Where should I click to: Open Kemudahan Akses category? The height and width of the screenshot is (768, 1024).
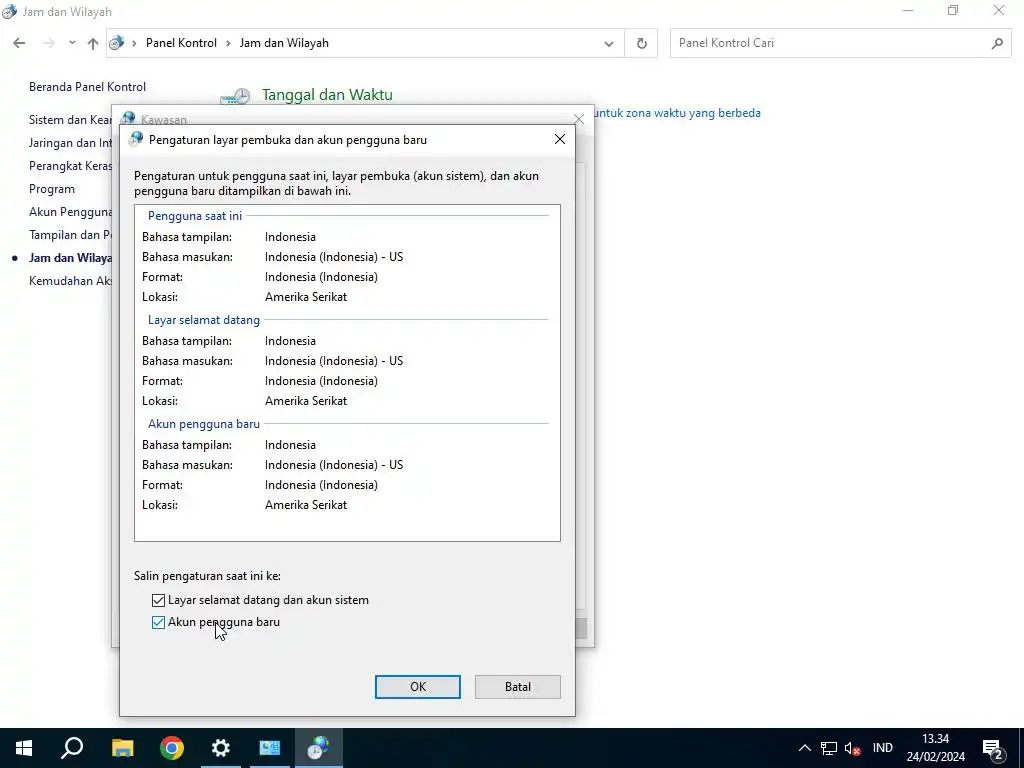coord(71,281)
